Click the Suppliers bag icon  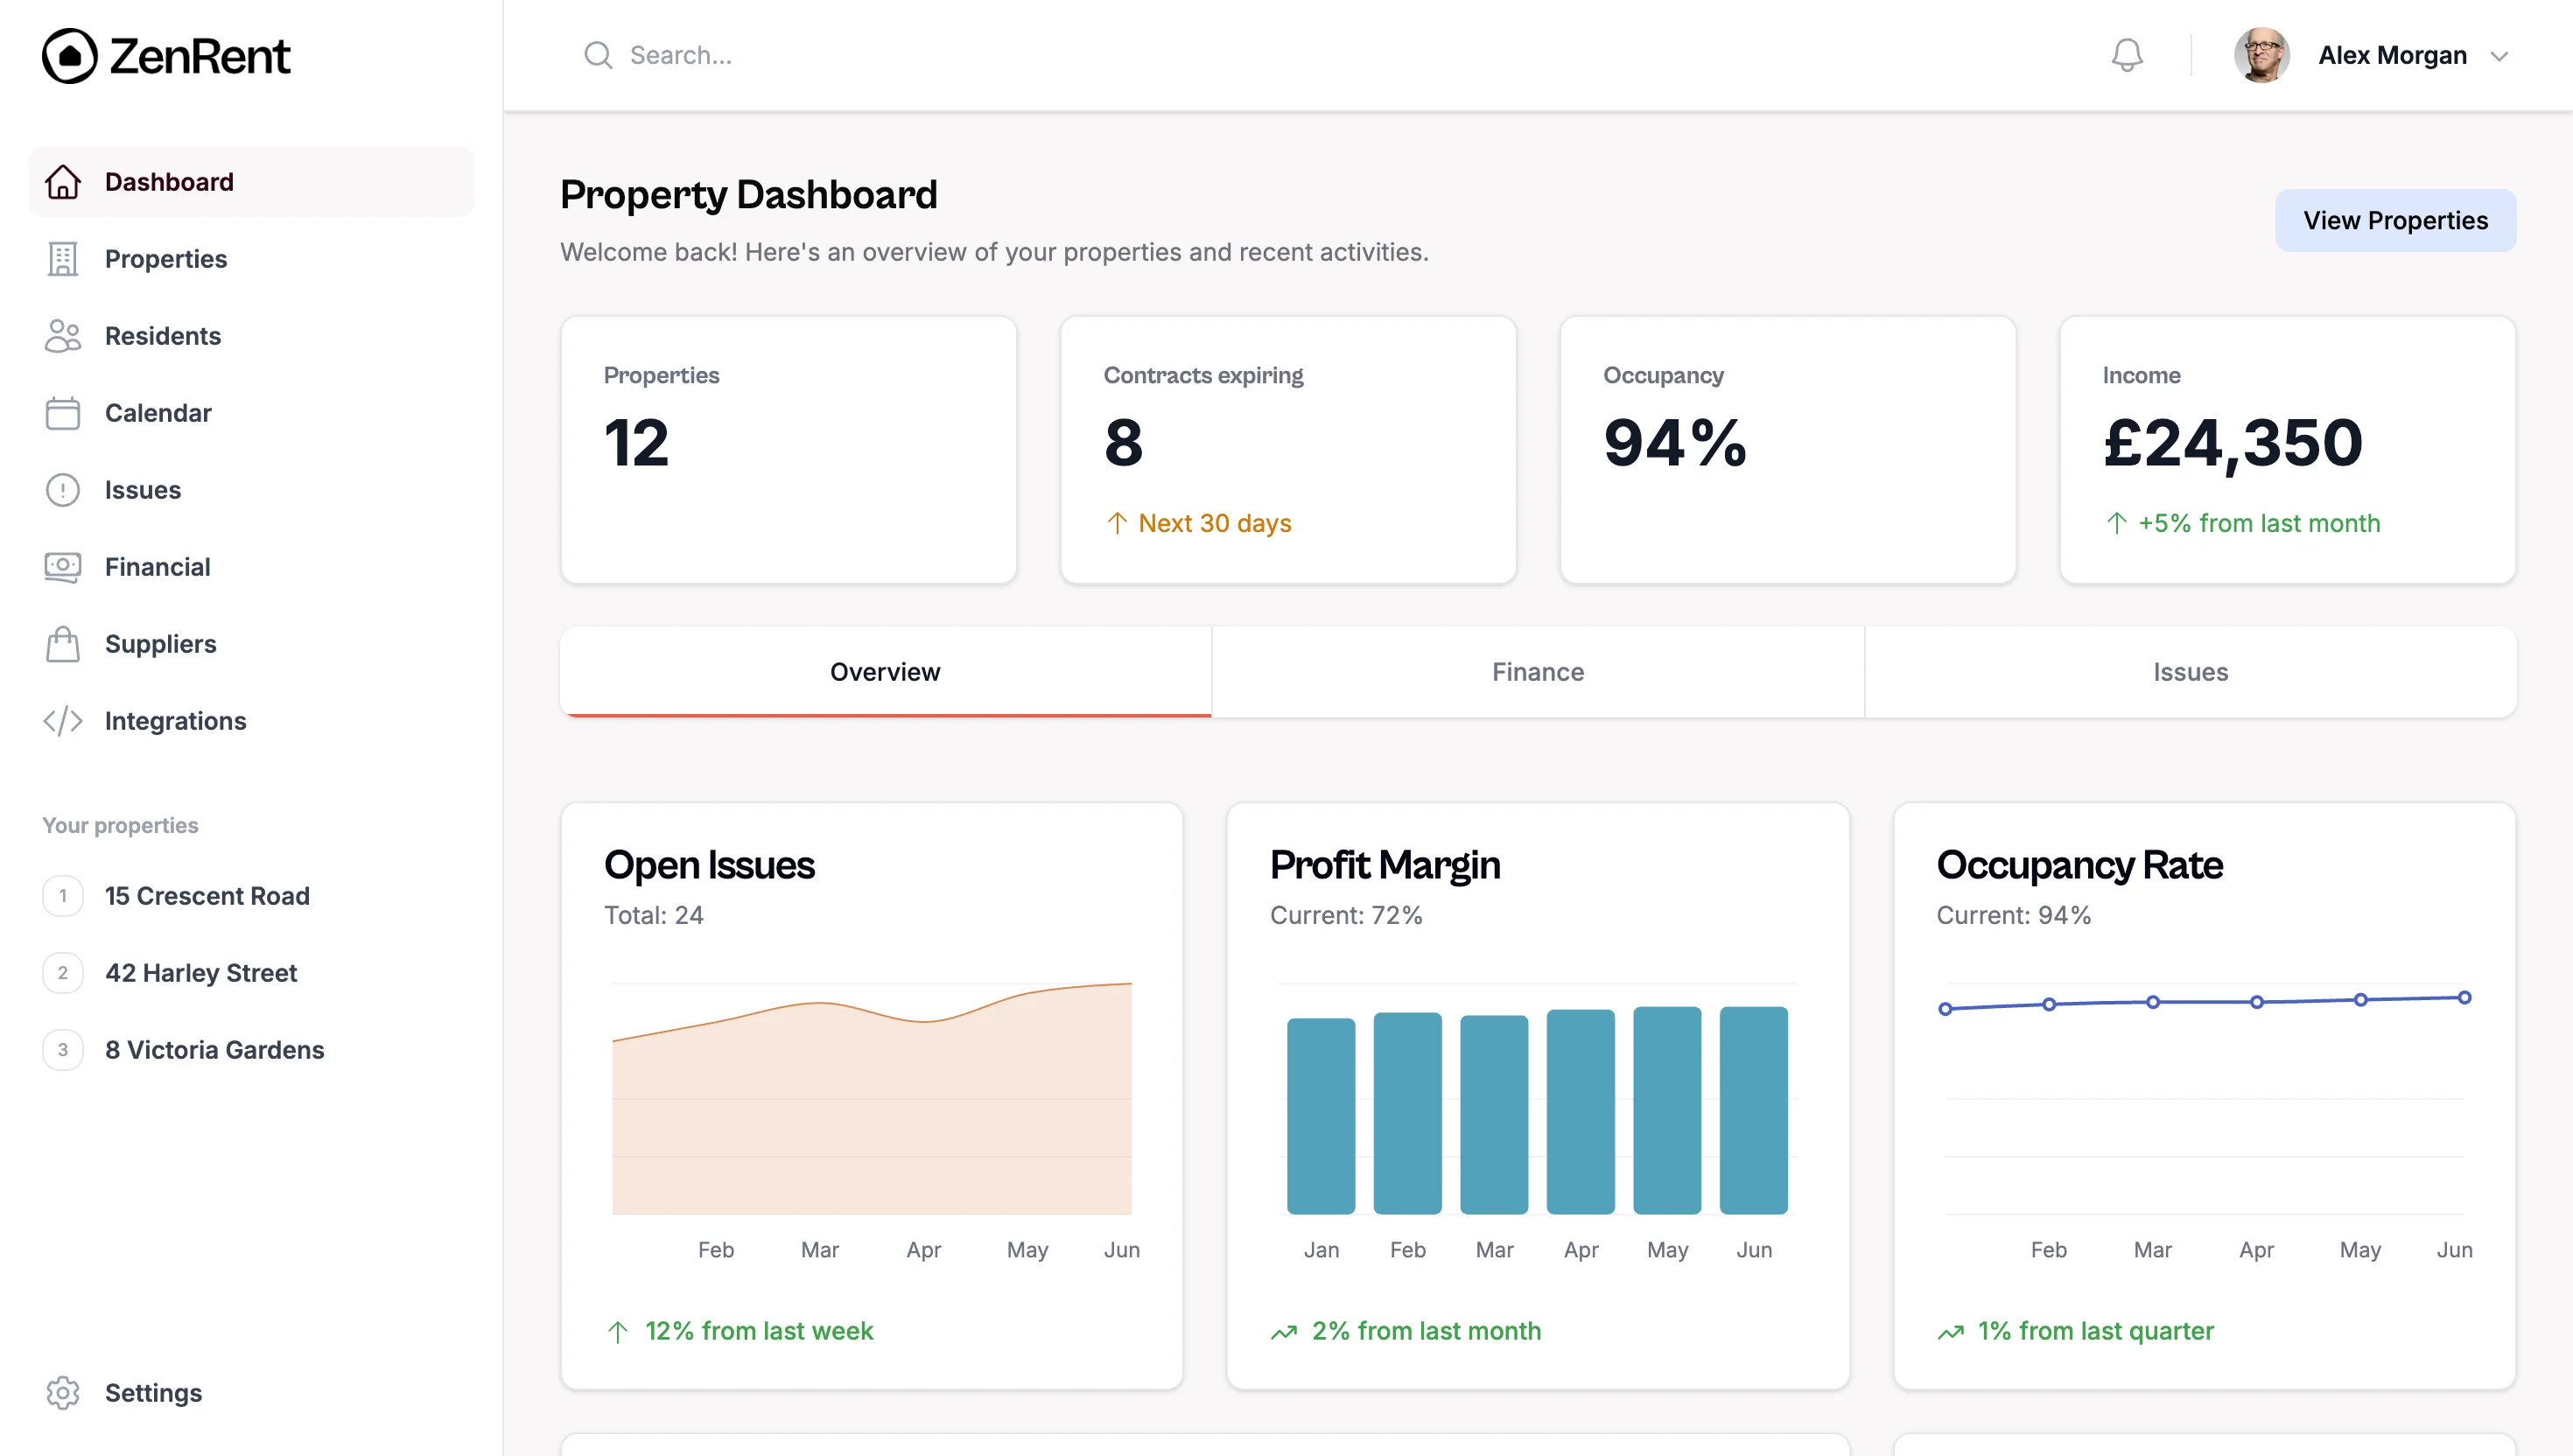[x=62, y=644]
